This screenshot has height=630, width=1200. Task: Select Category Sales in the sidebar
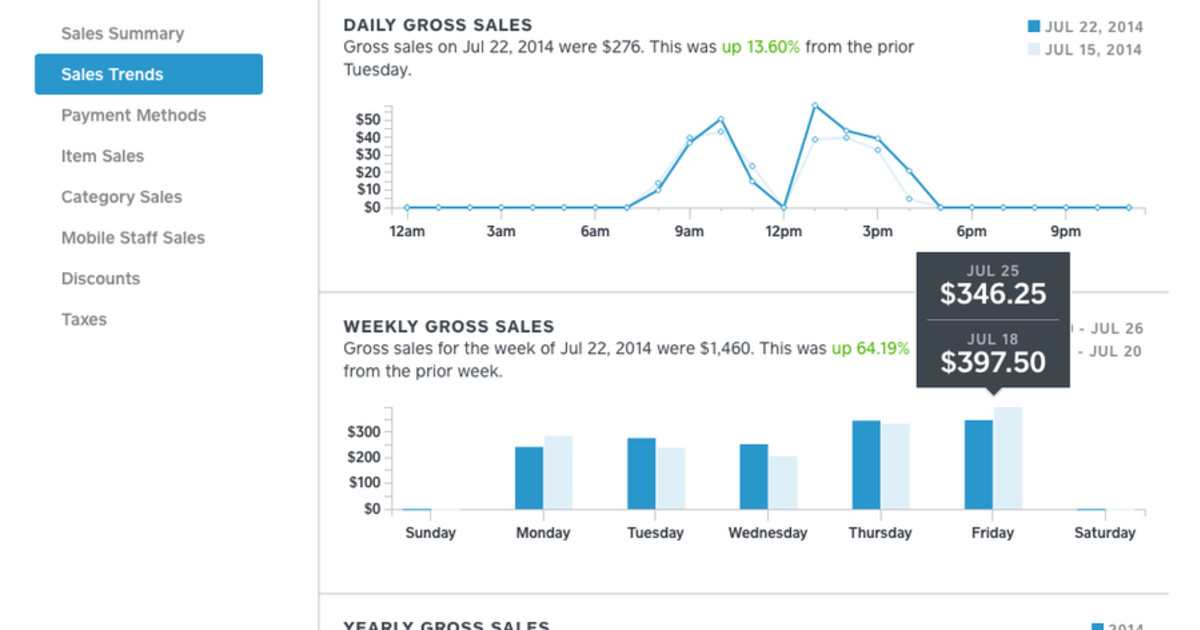(x=121, y=197)
